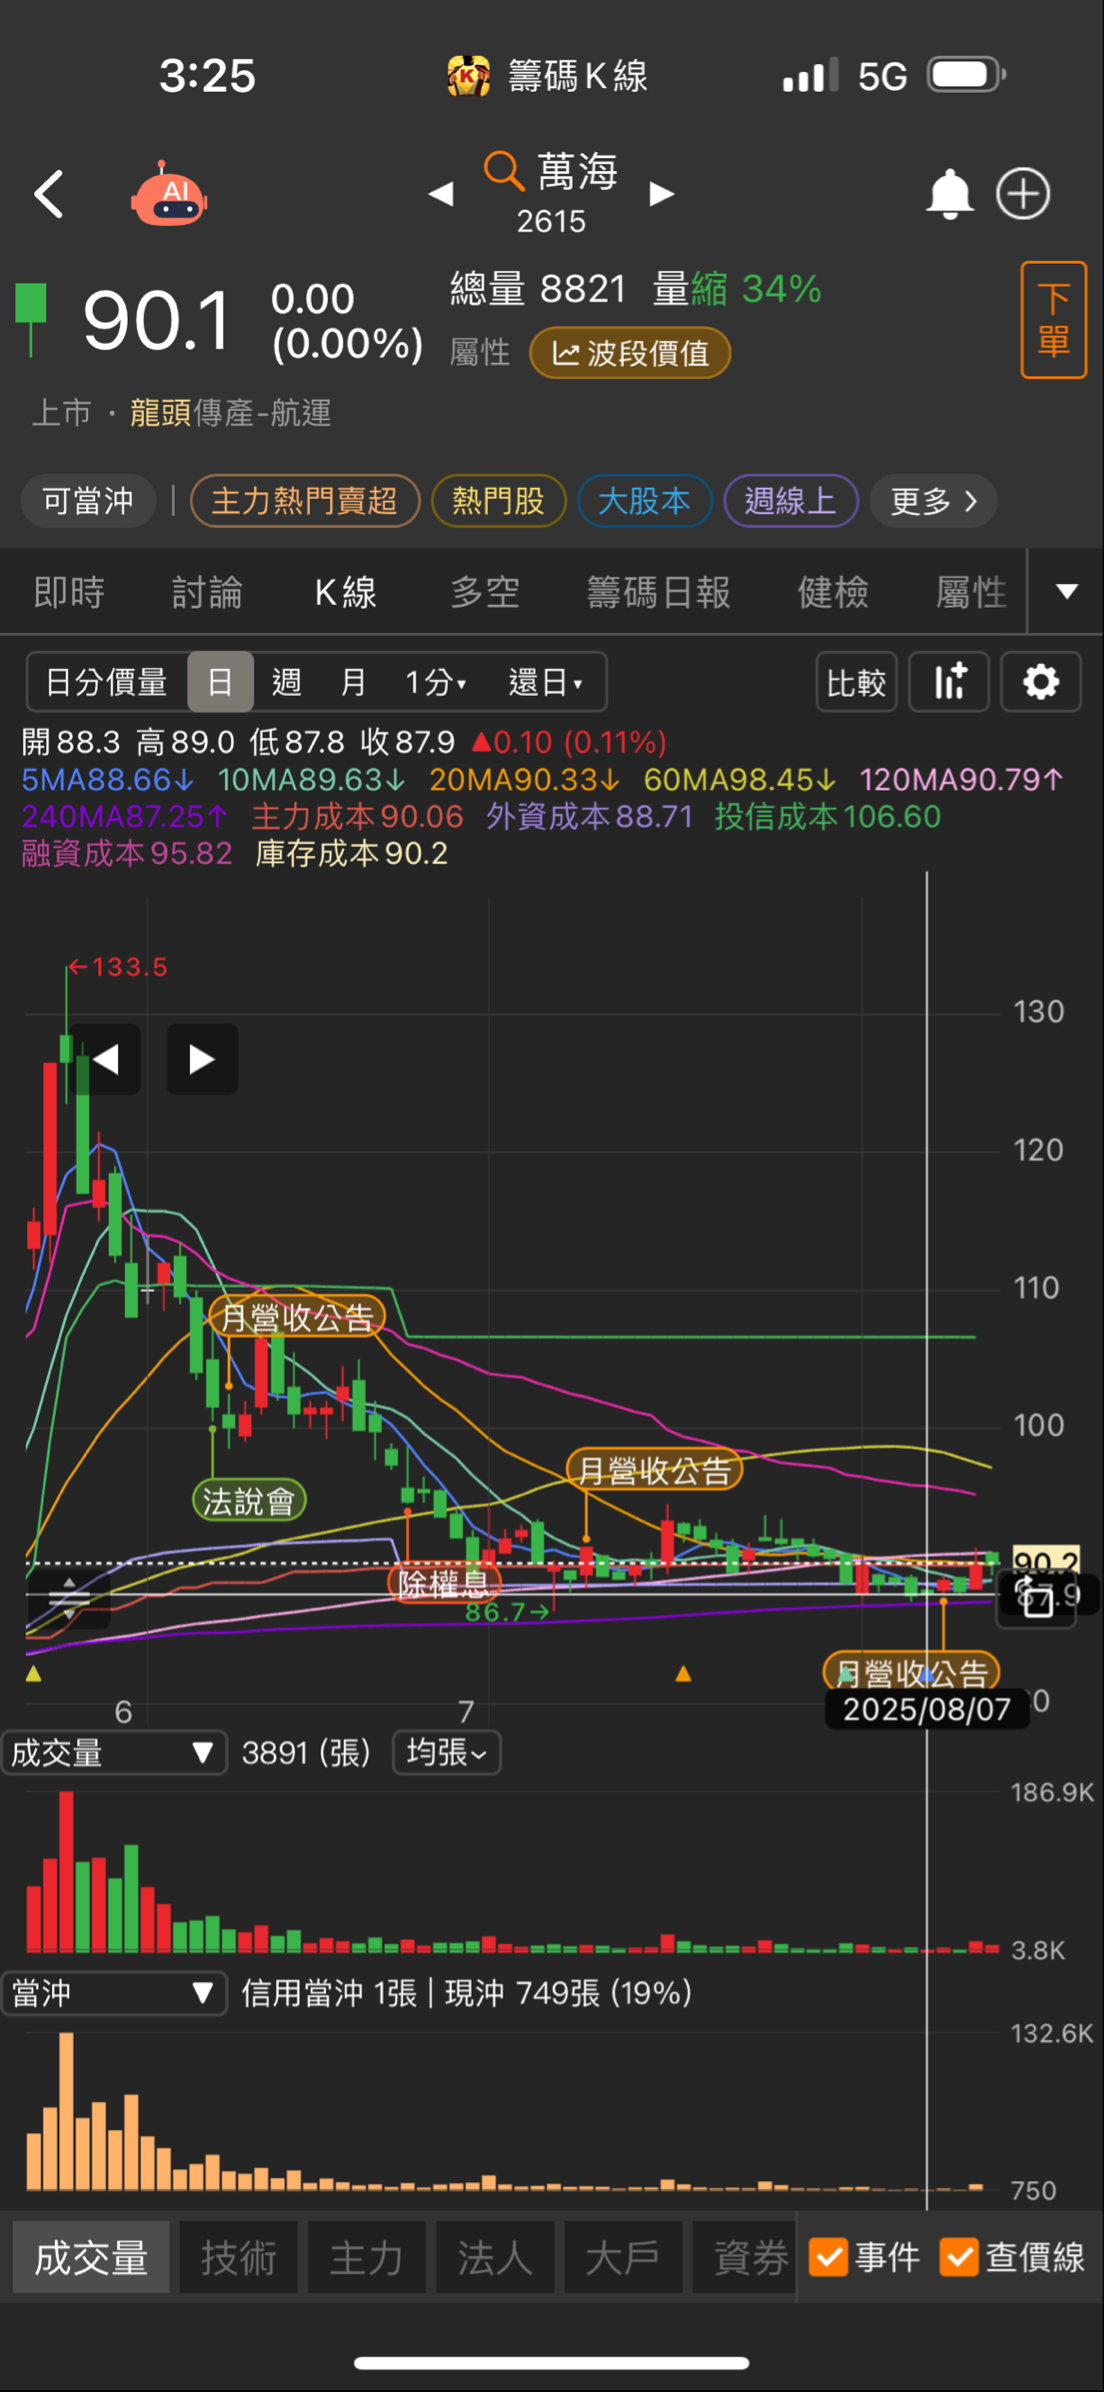This screenshot has width=1104, height=2392.
Task: Select the bottom 主力 indicator tab
Action: click(366, 2257)
